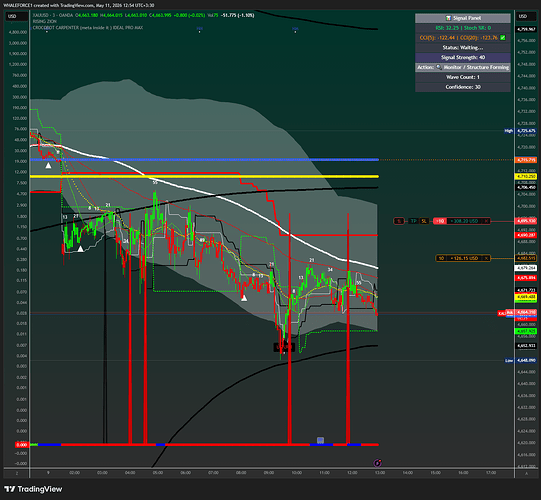Click the white triangle marker below first candles
541x500 pixels.
tap(48, 166)
